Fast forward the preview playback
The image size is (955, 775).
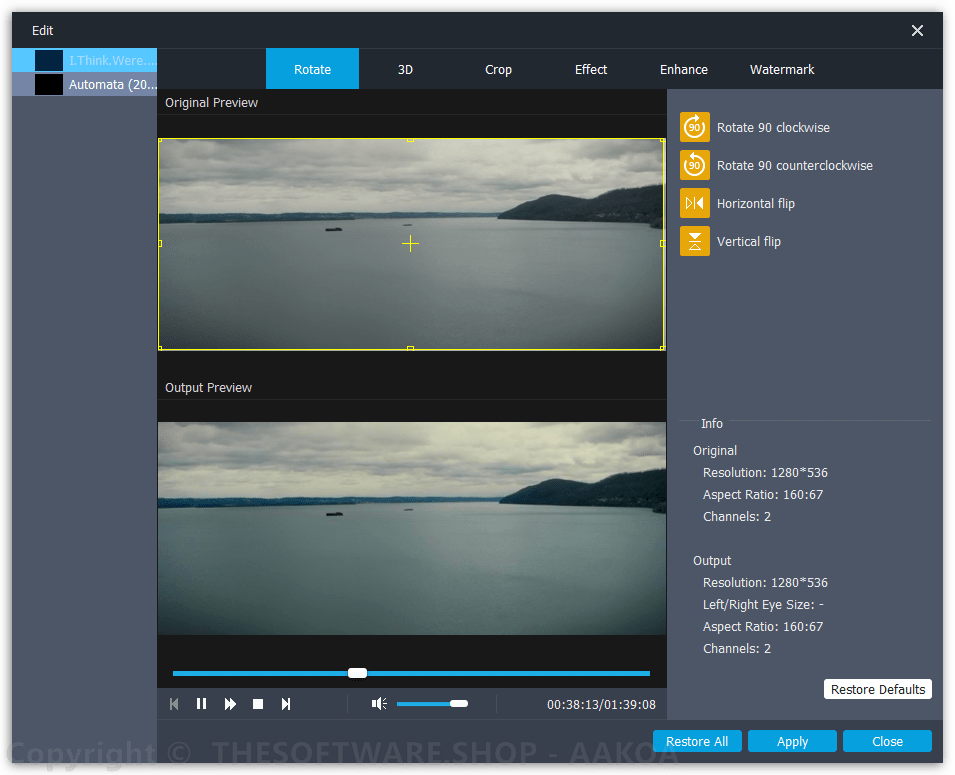tap(229, 703)
